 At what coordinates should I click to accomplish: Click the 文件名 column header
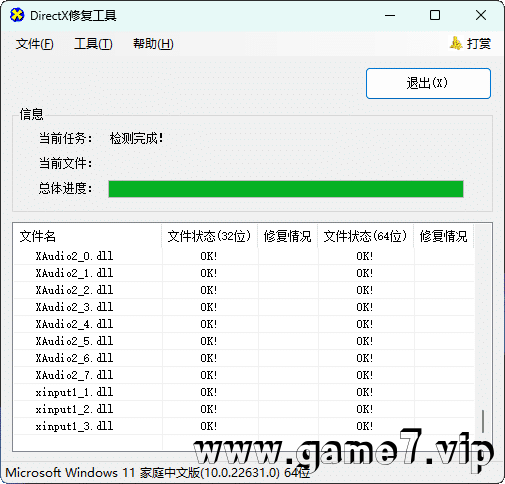87,236
